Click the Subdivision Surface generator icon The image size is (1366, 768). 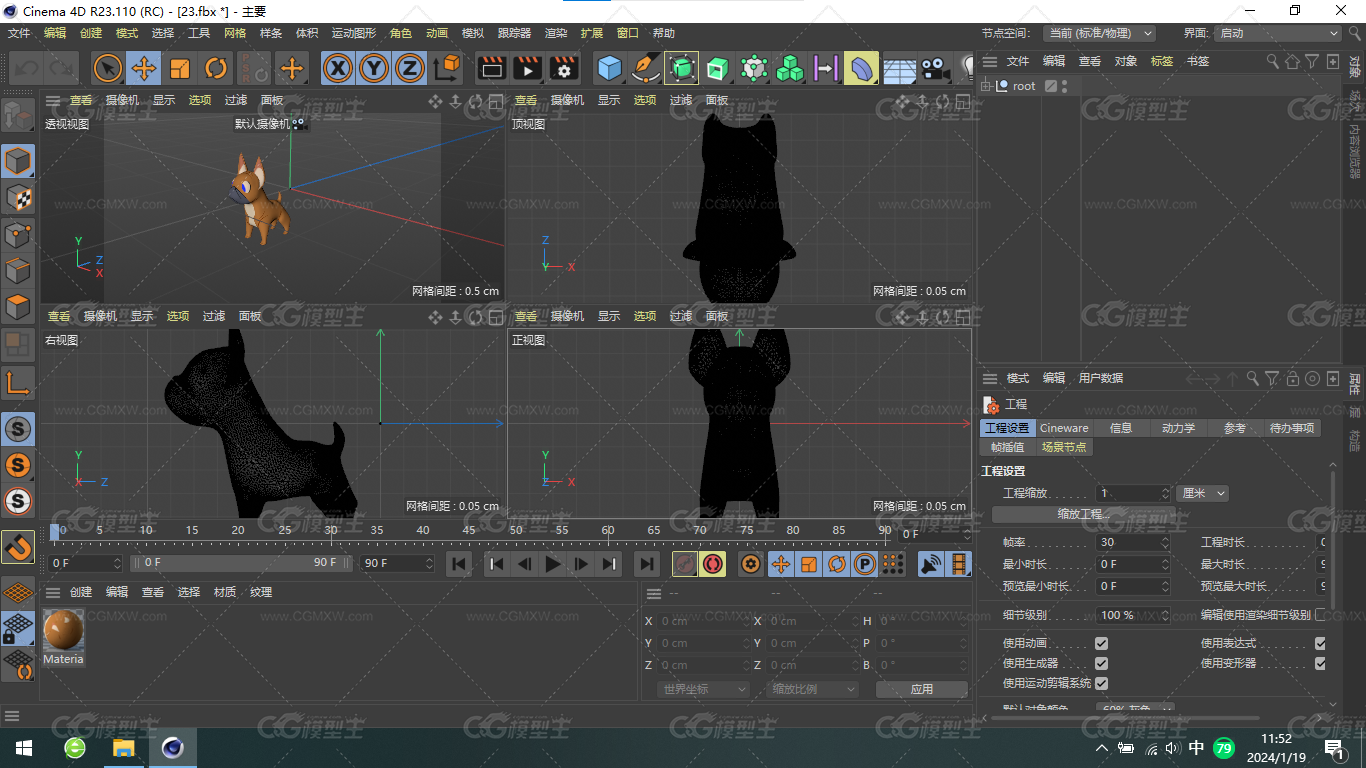point(681,68)
